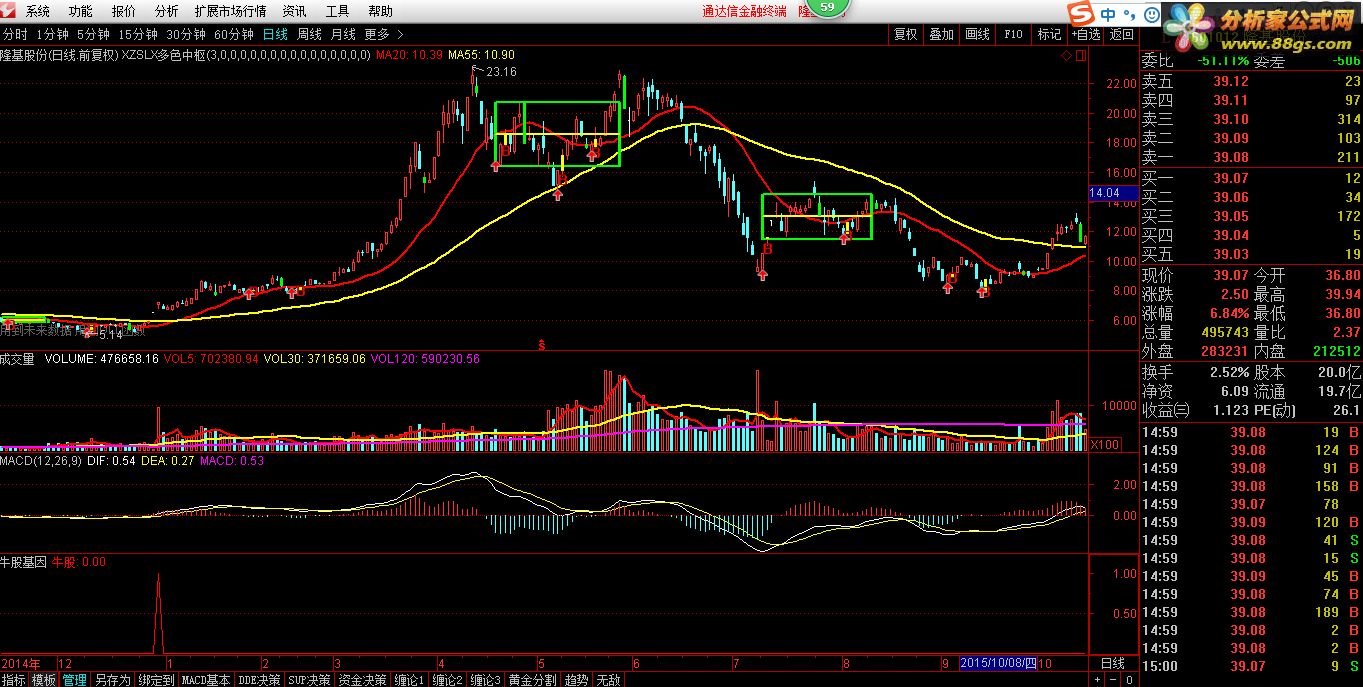
Task: Click the 返回 back button
Action: (1122, 34)
